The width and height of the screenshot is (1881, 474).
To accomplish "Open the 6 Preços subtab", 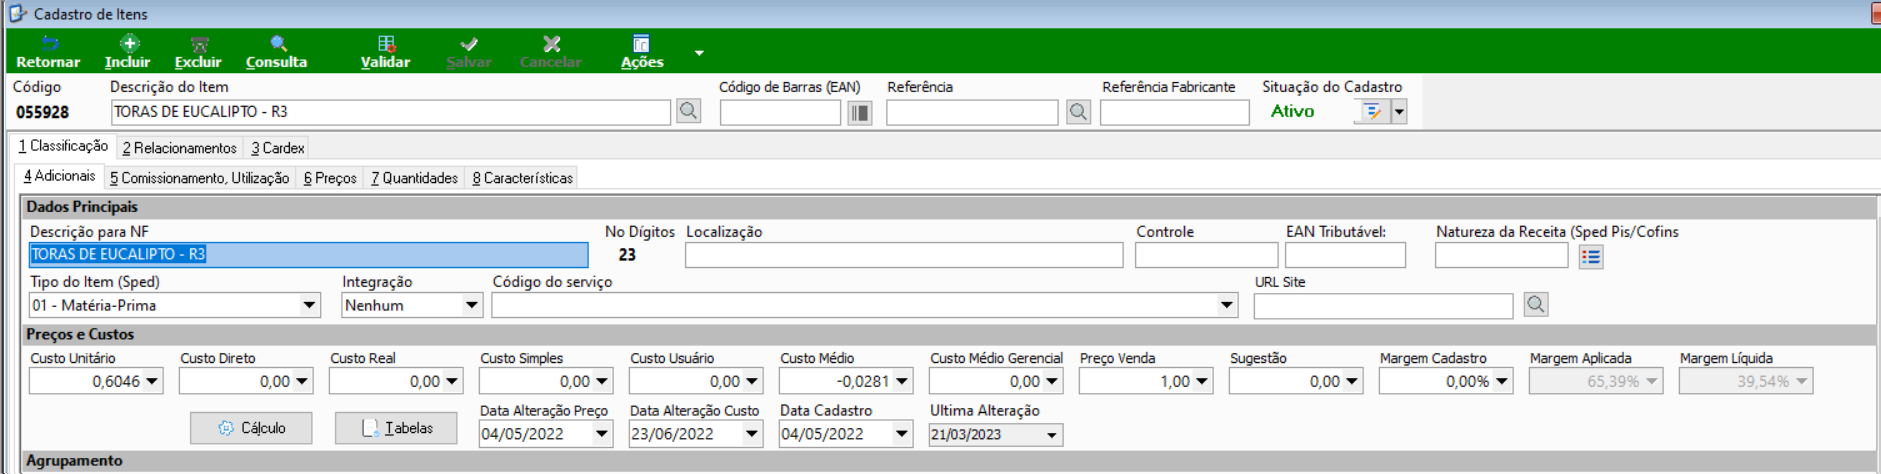I will pyautogui.click(x=330, y=178).
